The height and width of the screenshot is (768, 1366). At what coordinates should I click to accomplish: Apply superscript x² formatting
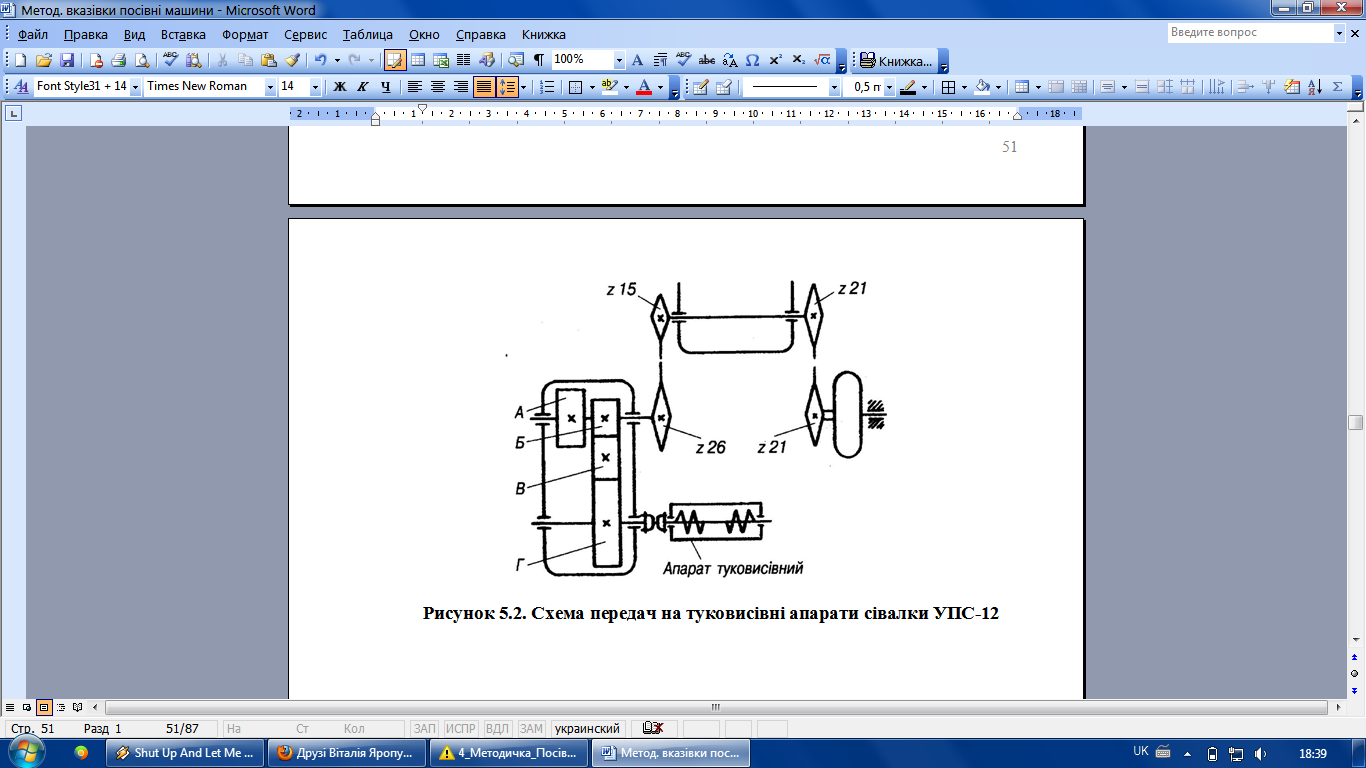[776, 60]
